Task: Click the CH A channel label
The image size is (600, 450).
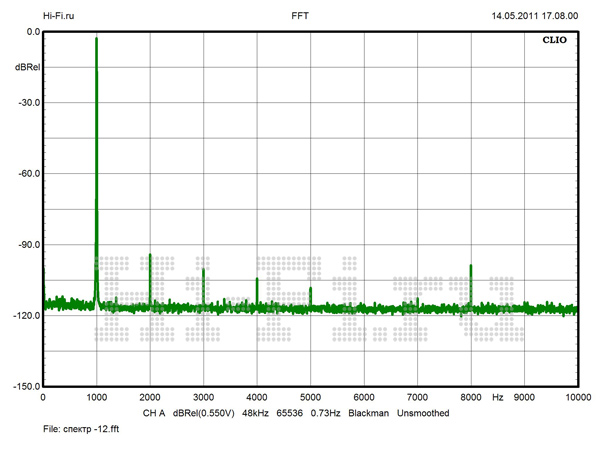Action: [x=154, y=413]
